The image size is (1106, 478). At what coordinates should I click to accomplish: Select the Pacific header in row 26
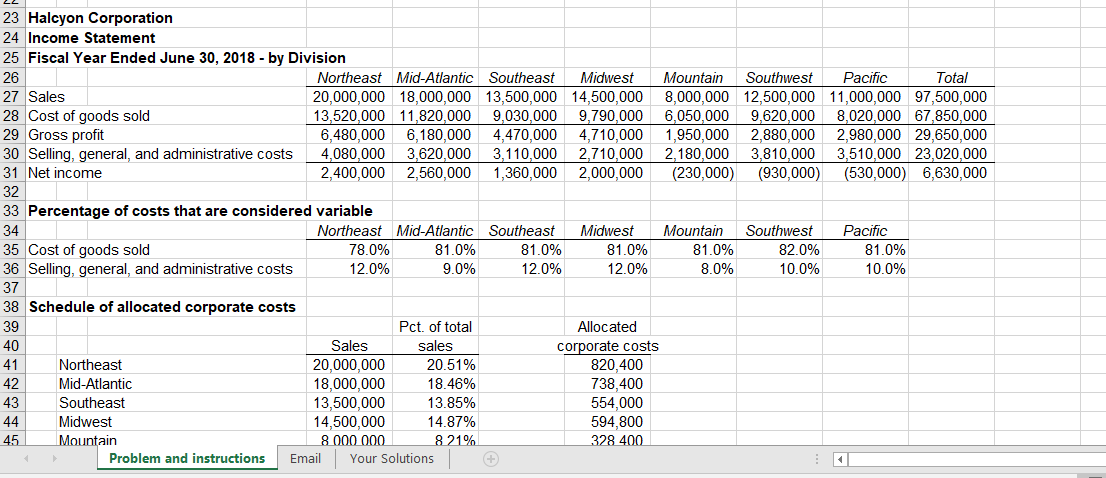(x=865, y=78)
